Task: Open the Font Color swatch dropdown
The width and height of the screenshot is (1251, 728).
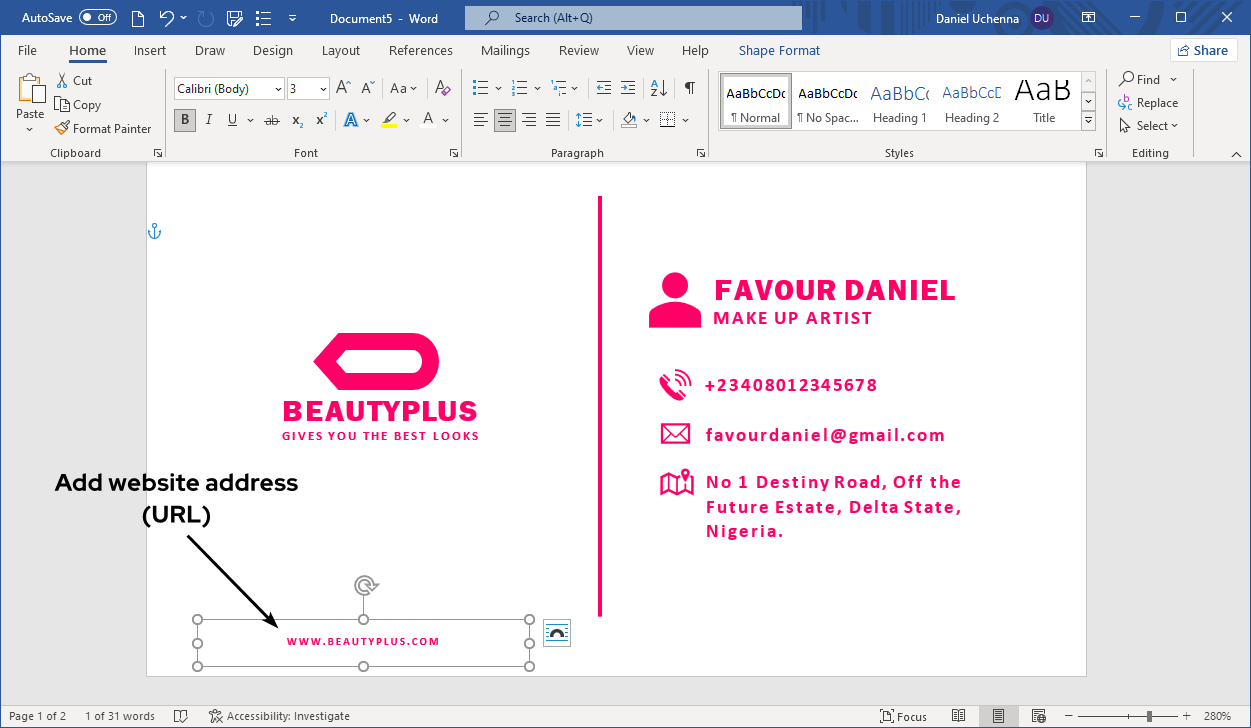Action: pos(444,120)
